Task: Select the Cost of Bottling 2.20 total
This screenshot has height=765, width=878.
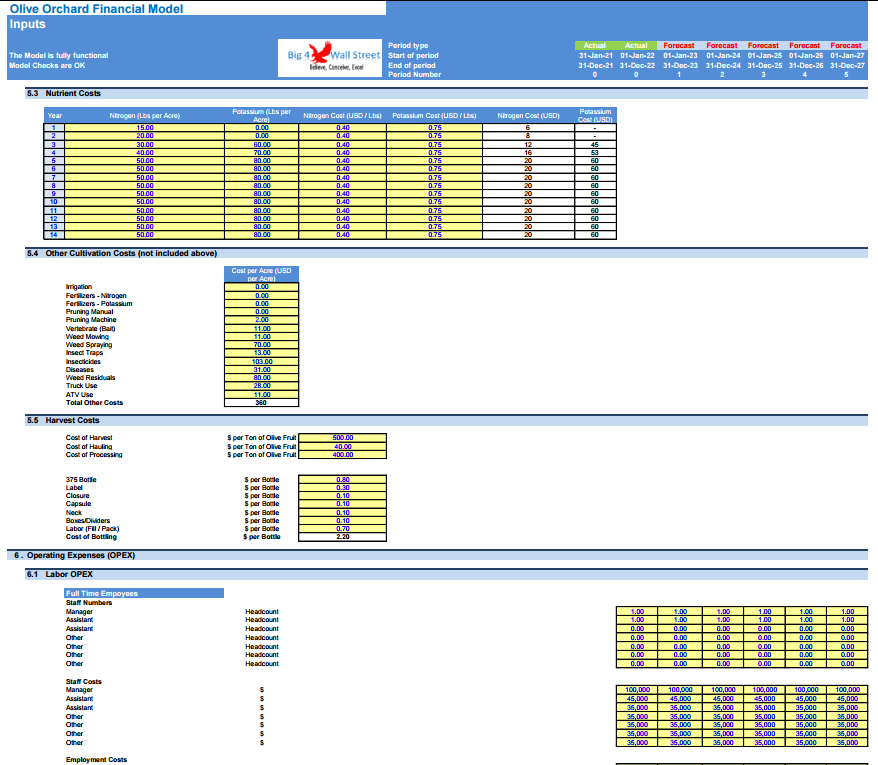Action: click(x=343, y=537)
